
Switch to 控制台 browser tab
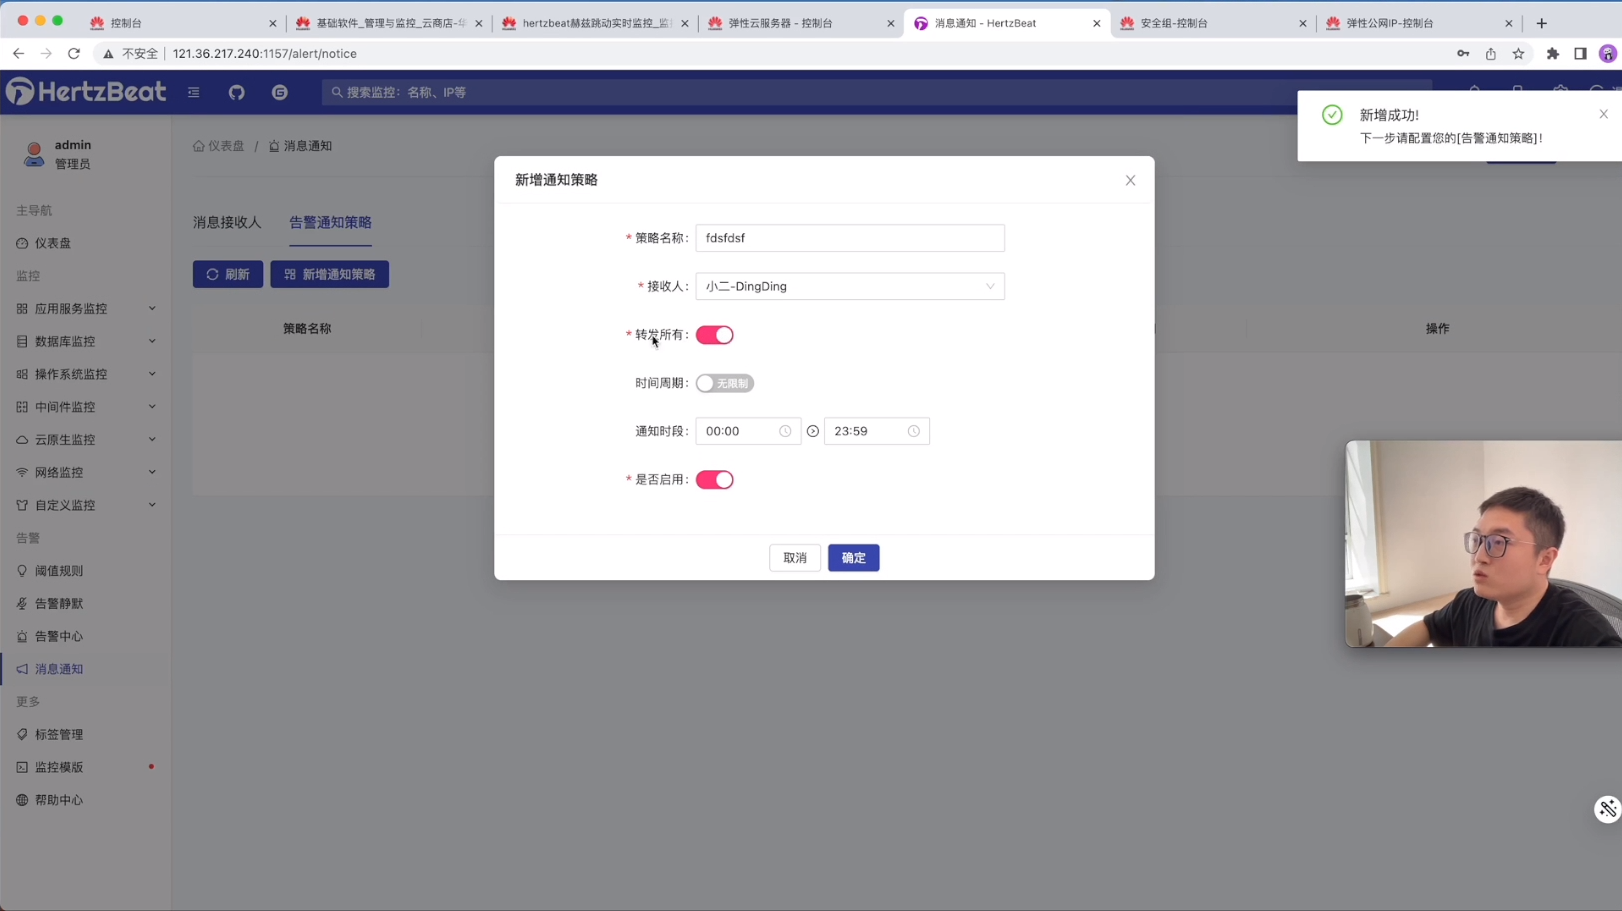[182, 23]
